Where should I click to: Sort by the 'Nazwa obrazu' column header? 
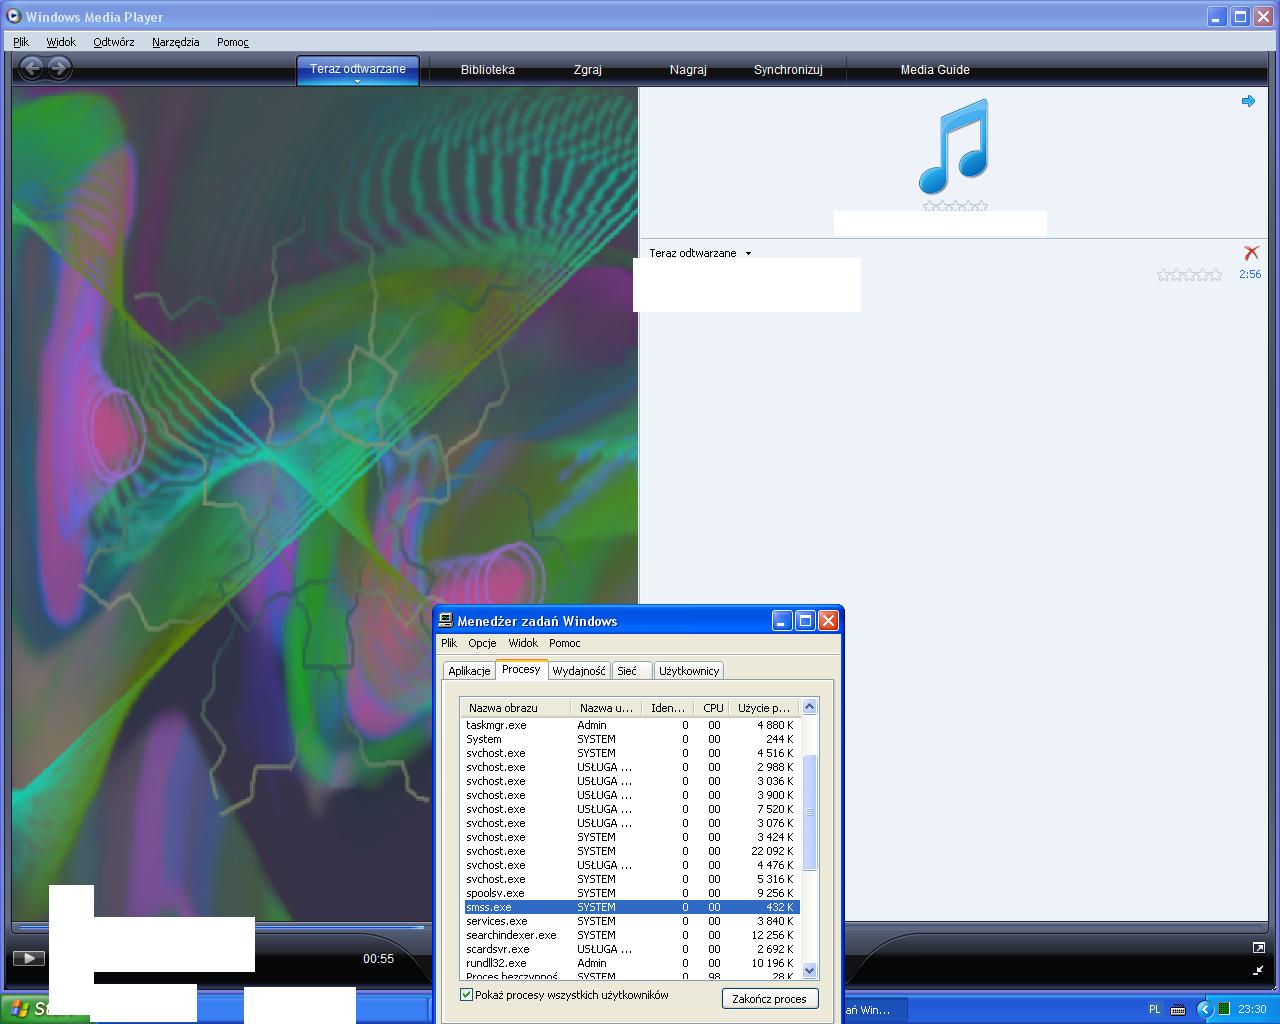pyautogui.click(x=516, y=708)
